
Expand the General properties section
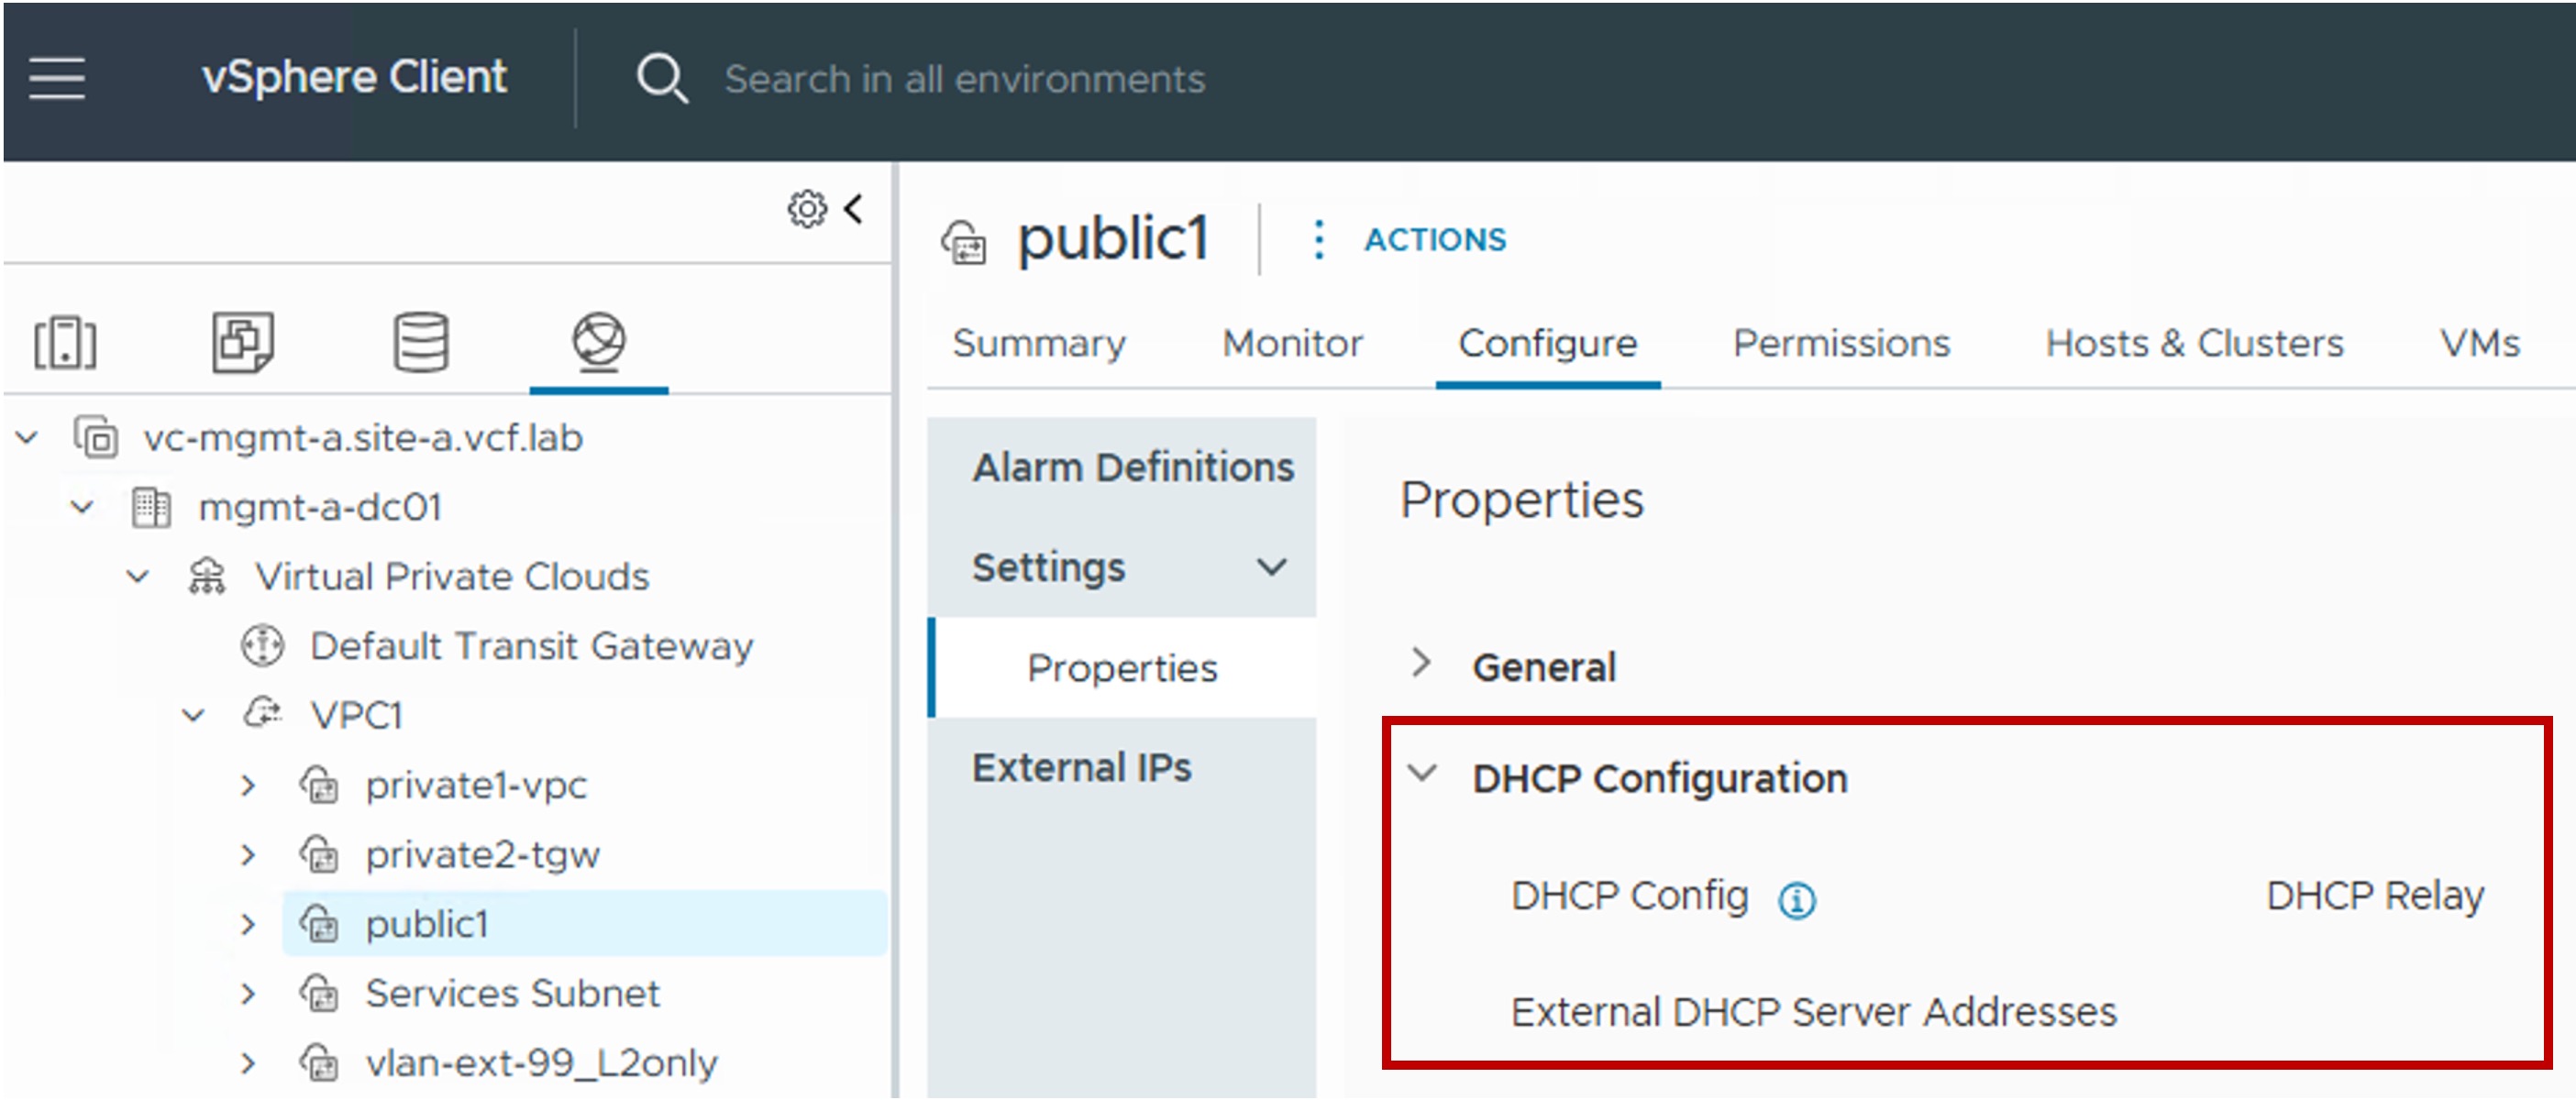1421,662
